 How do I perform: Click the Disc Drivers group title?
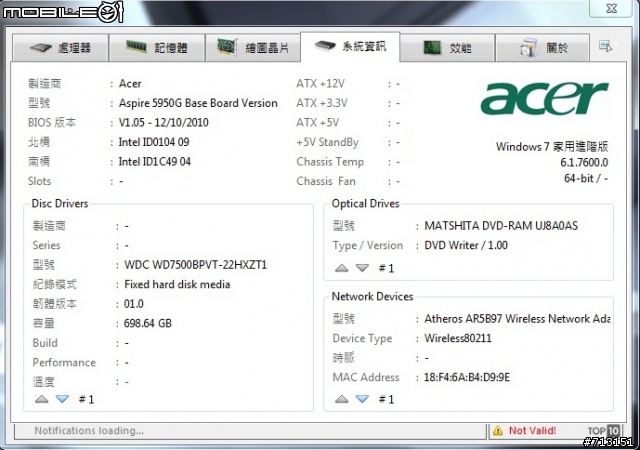tap(60, 203)
